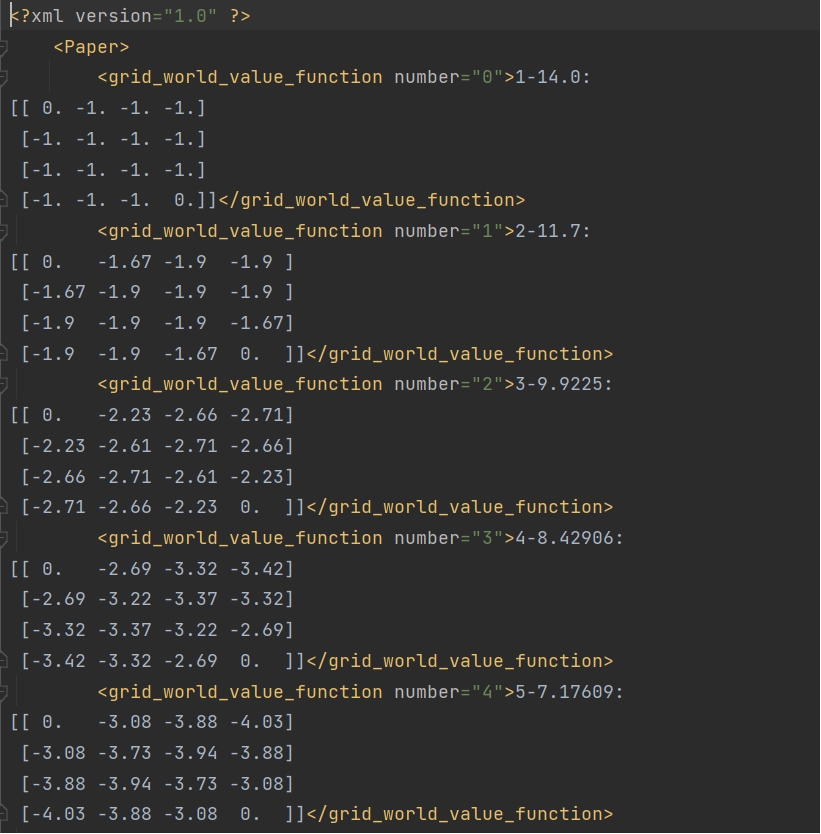The height and width of the screenshot is (834, 821).
Task: Fold the grid_world_value_function number 3 element
Action: (x=4, y=538)
